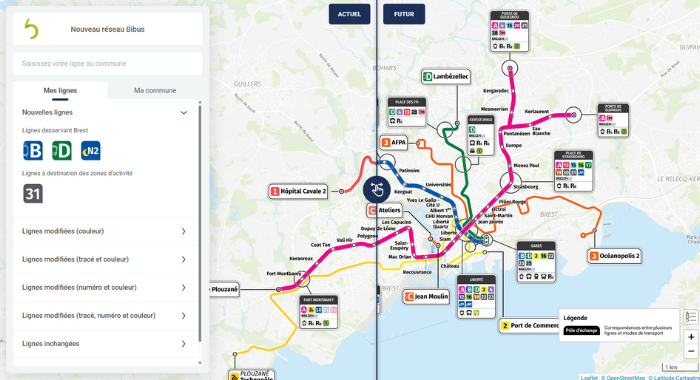Select the green line D icon
Image resolution: width=700 pixels, height=380 pixels.
62,150
